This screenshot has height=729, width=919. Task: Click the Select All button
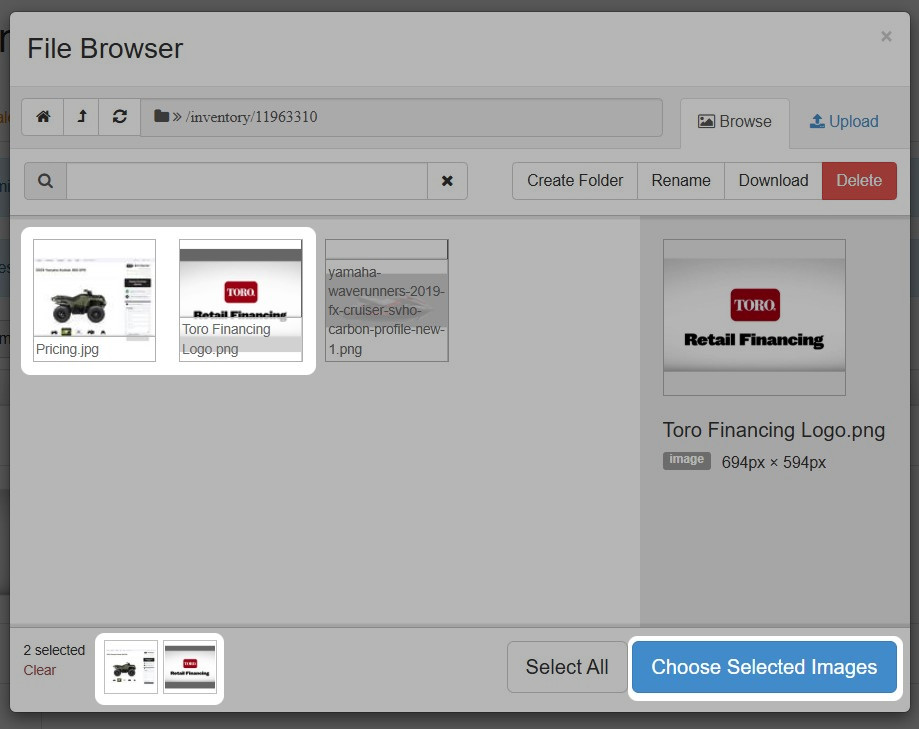[567, 667]
